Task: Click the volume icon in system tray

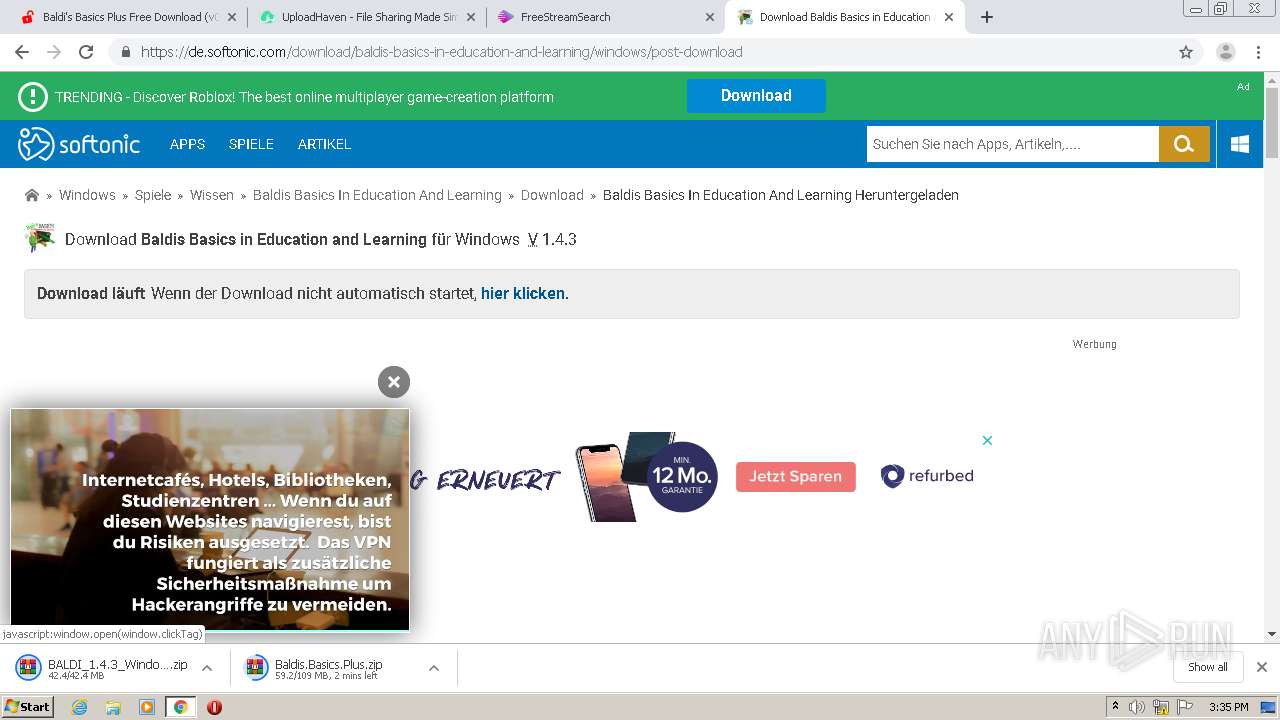Action: (1137, 707)
